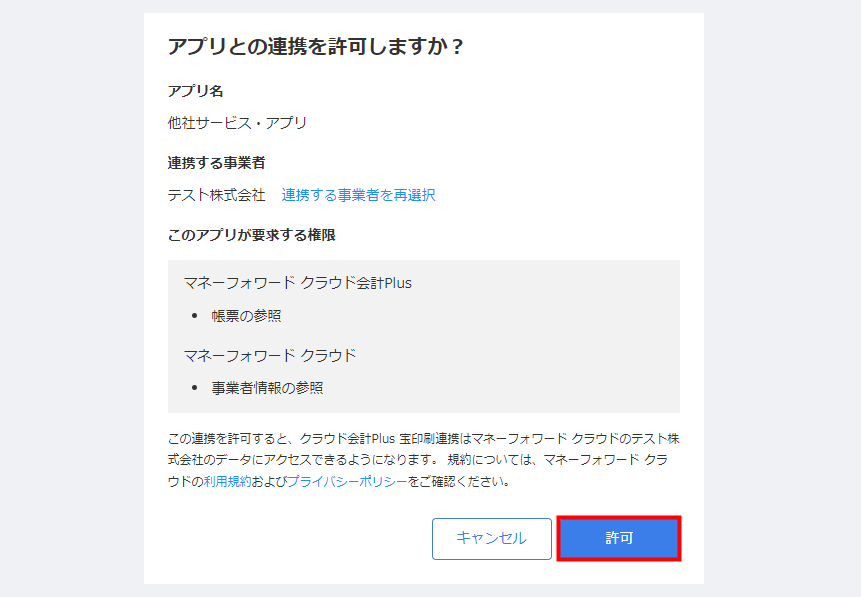The width and height of the screenshot is (861, 597).
Task: Select the 事業者情報の参照 permission item
Action: tap(267, 389)
